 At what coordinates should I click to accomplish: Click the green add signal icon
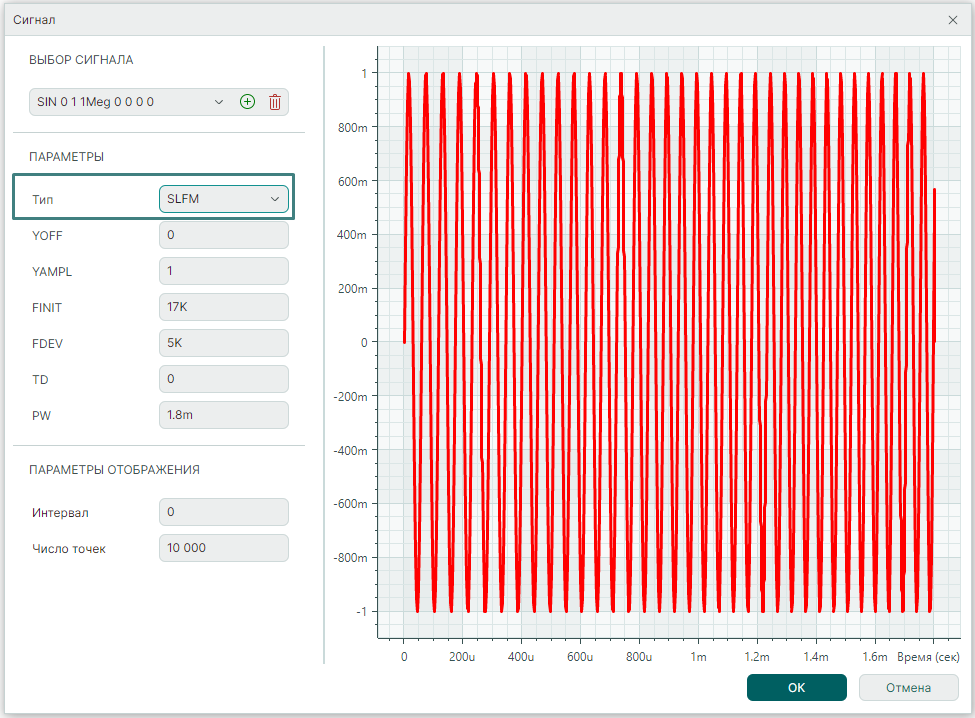pos(248,102)
